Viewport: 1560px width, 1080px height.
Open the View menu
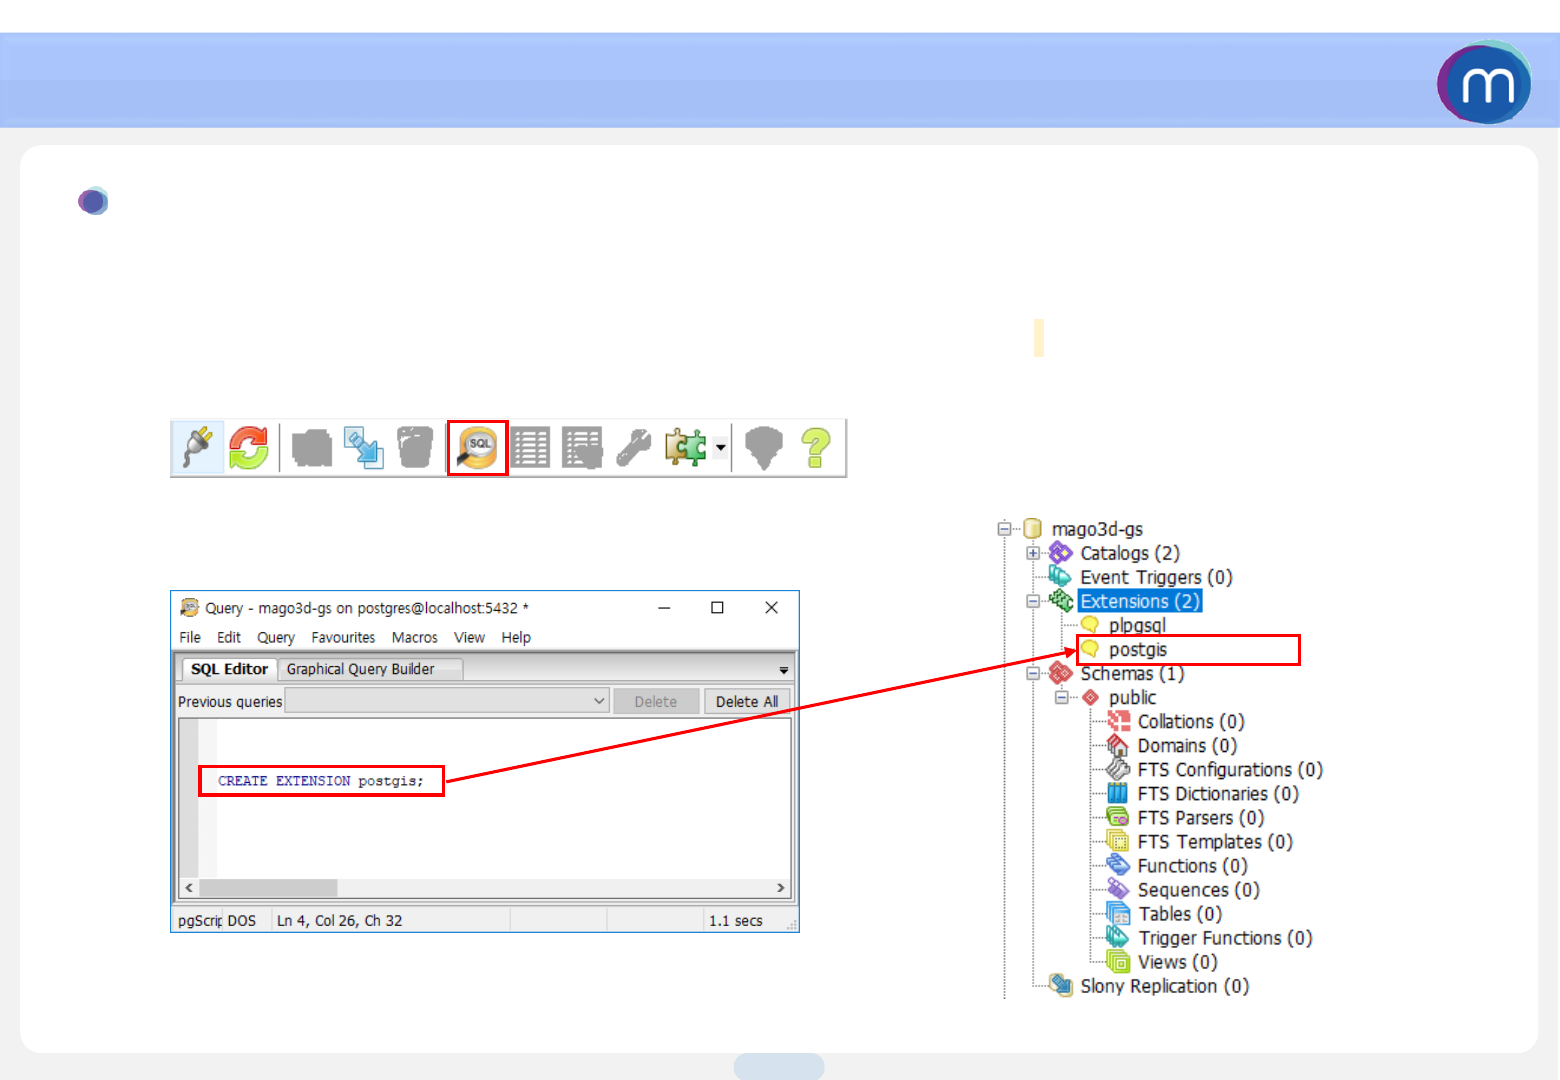pos(469,637)
